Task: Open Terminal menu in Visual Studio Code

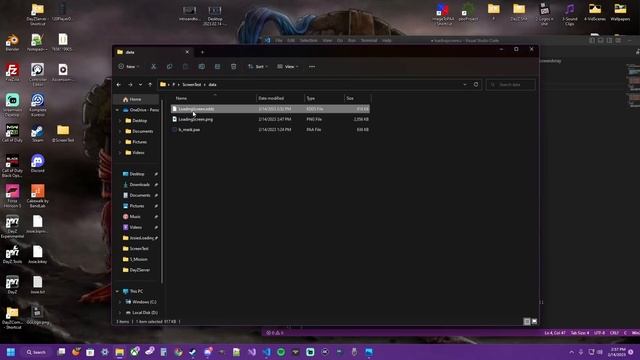Action: [x=369, y=40]
